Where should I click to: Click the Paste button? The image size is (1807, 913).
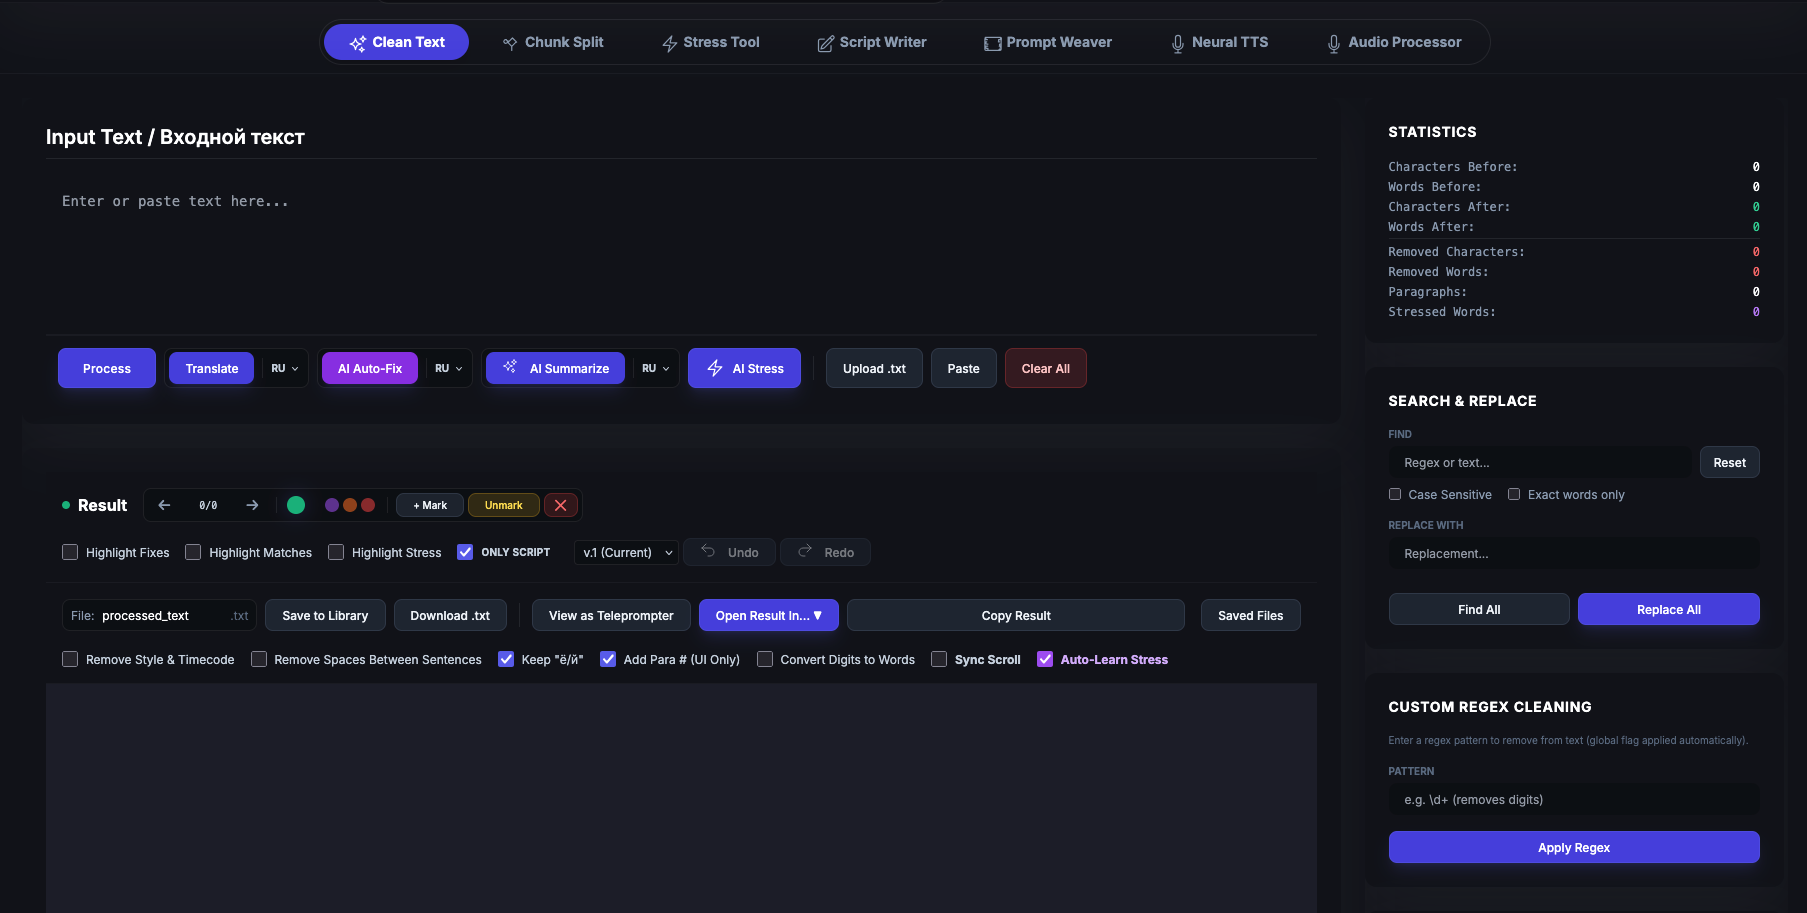(x=964, y=368)
